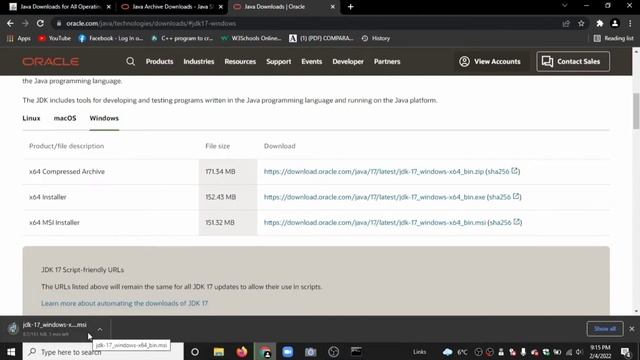This screenshot has width=640, height=360.
Task: Click View Accounts button
Action: pyautogui.click(x=490, y=62)
